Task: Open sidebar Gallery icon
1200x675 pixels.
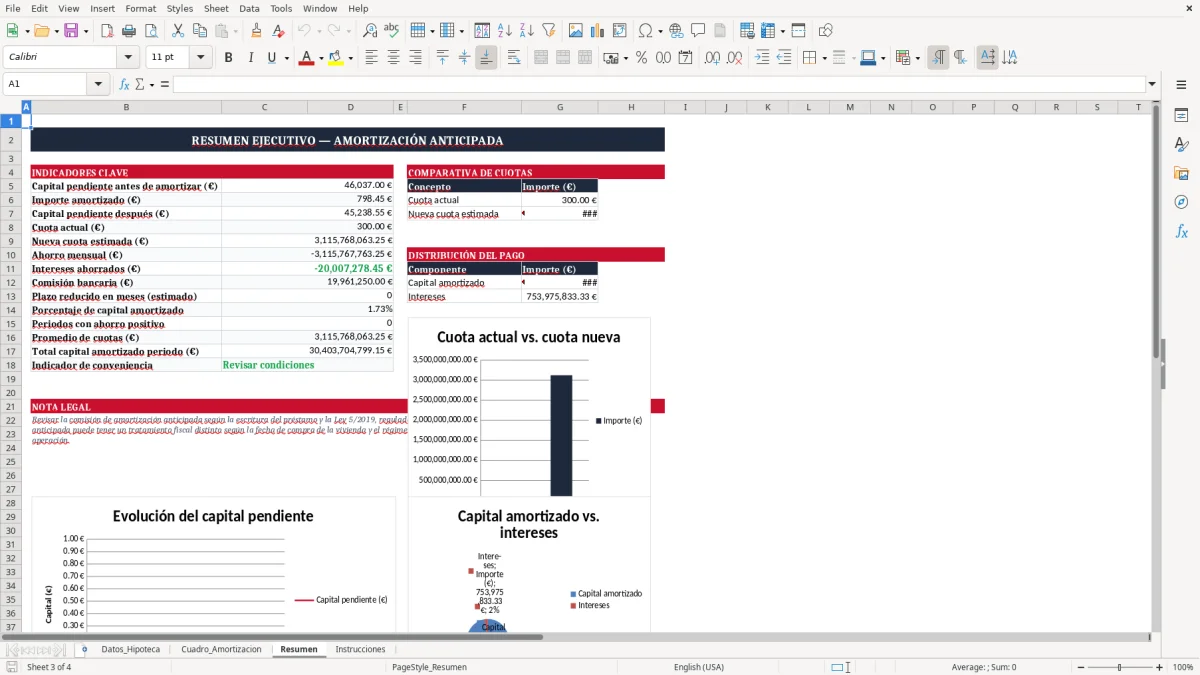Action: pos(1181,173)
